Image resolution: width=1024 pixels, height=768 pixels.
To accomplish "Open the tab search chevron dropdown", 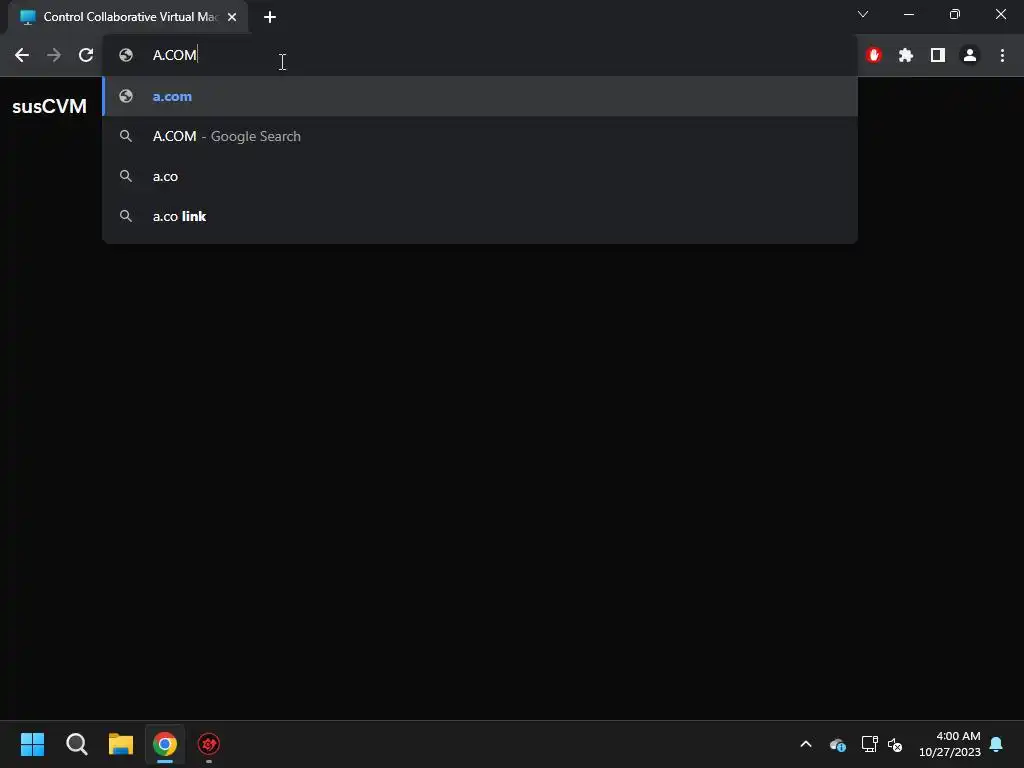I will (863, 14).
